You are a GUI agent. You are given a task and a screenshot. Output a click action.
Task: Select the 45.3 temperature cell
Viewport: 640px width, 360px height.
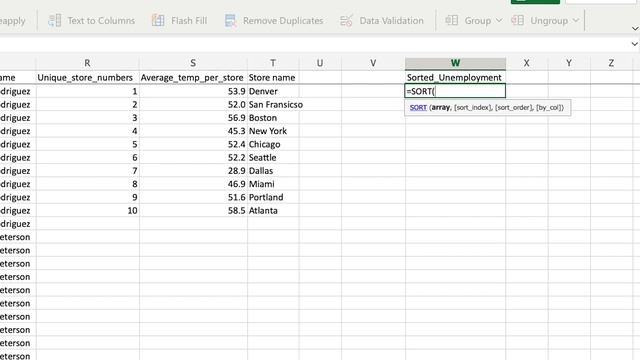point(193,131)
